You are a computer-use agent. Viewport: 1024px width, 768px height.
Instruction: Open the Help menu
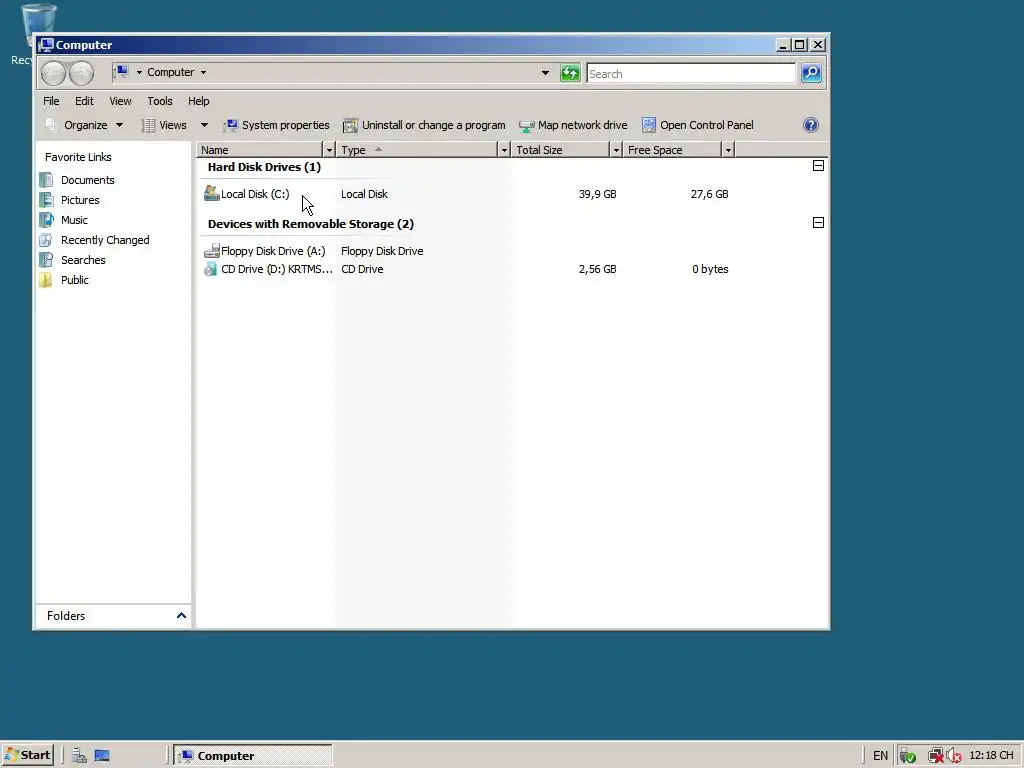(x=199, y=101)
